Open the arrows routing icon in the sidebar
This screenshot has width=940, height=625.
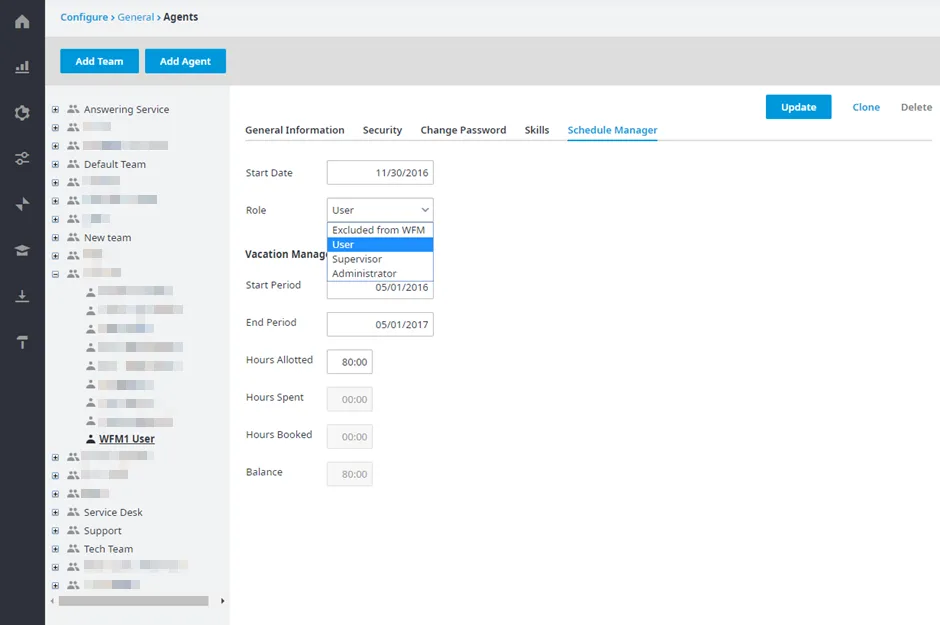point(22,204)
